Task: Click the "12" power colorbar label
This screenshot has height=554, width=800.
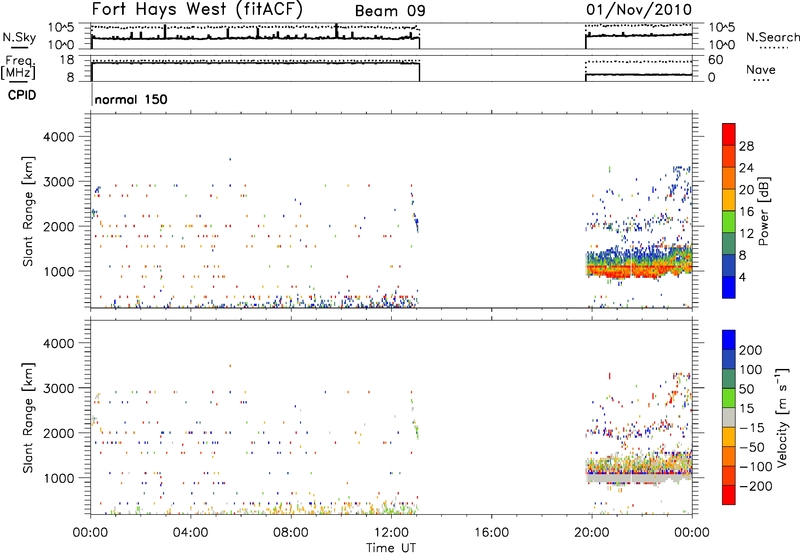Action: pos(746,234)
